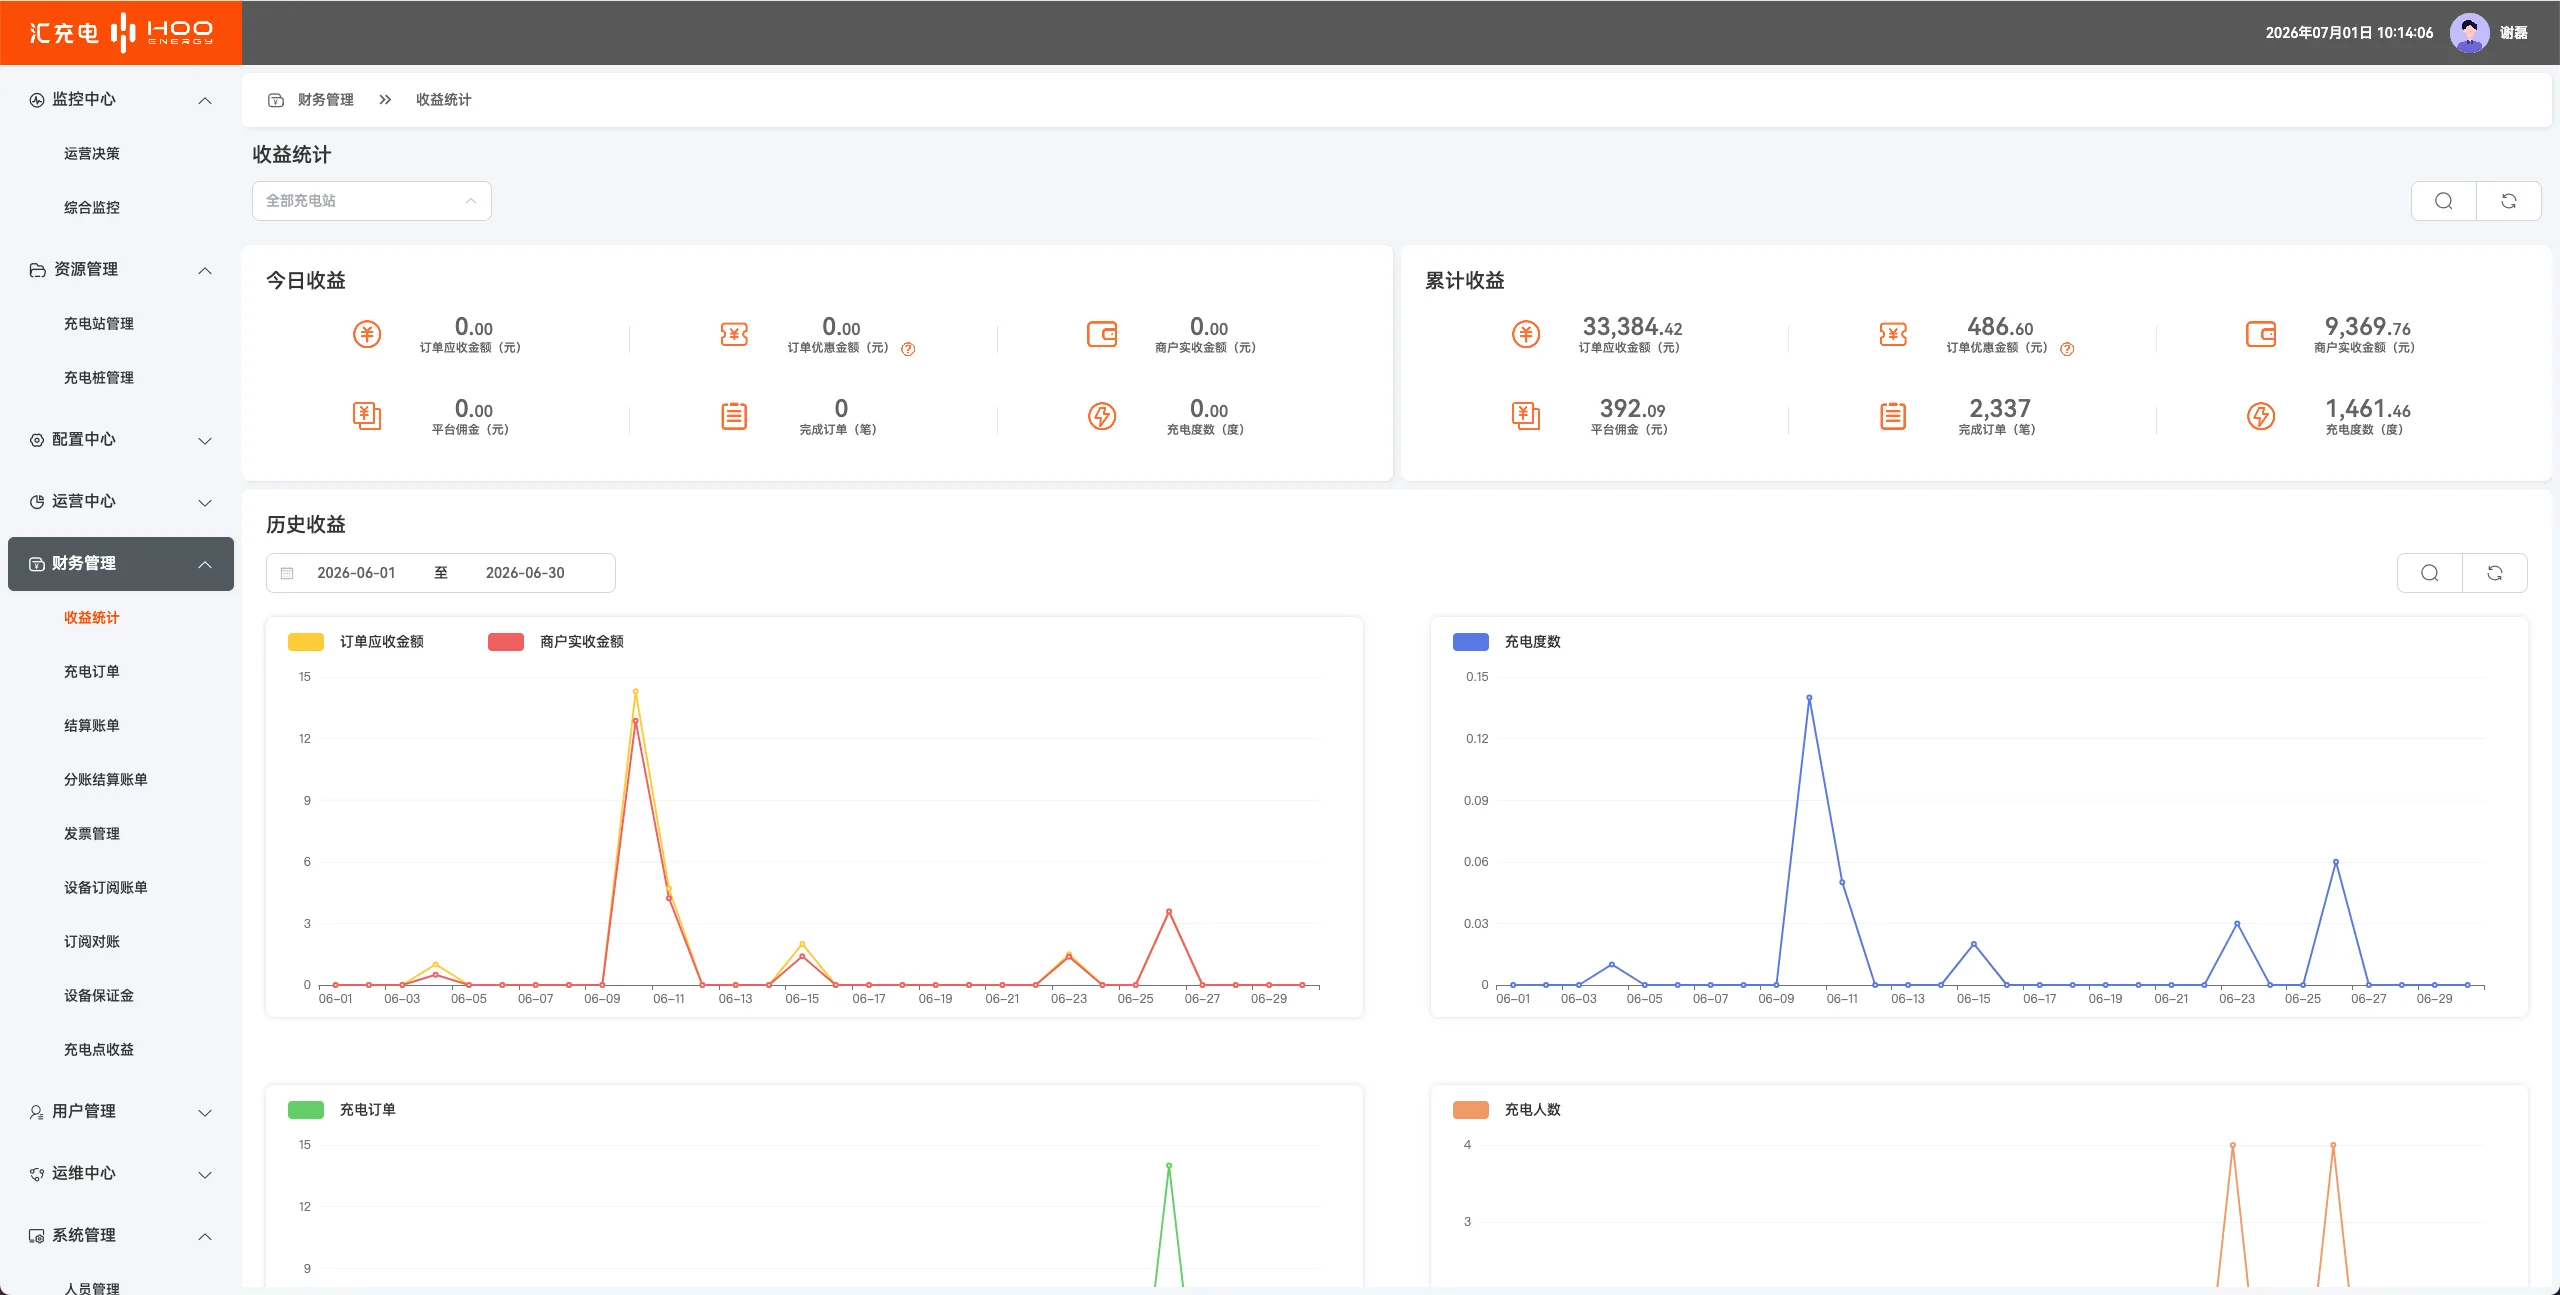The height and width of the screenshot is (1295, 2560).
Task: Go to 订阅对账 page
Action: [x=92, y=941]
